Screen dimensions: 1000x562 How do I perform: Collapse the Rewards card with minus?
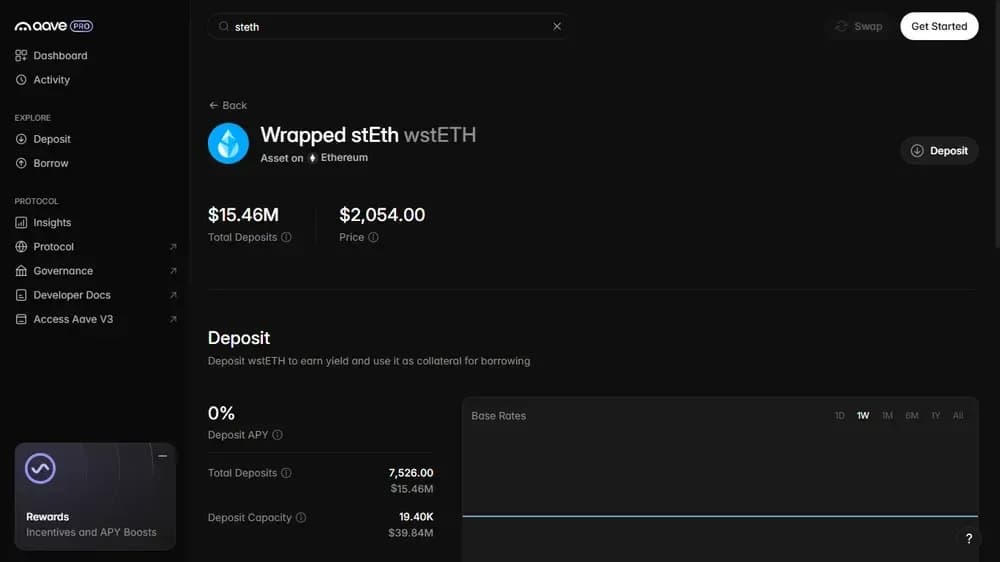click(x=163, y=456)
